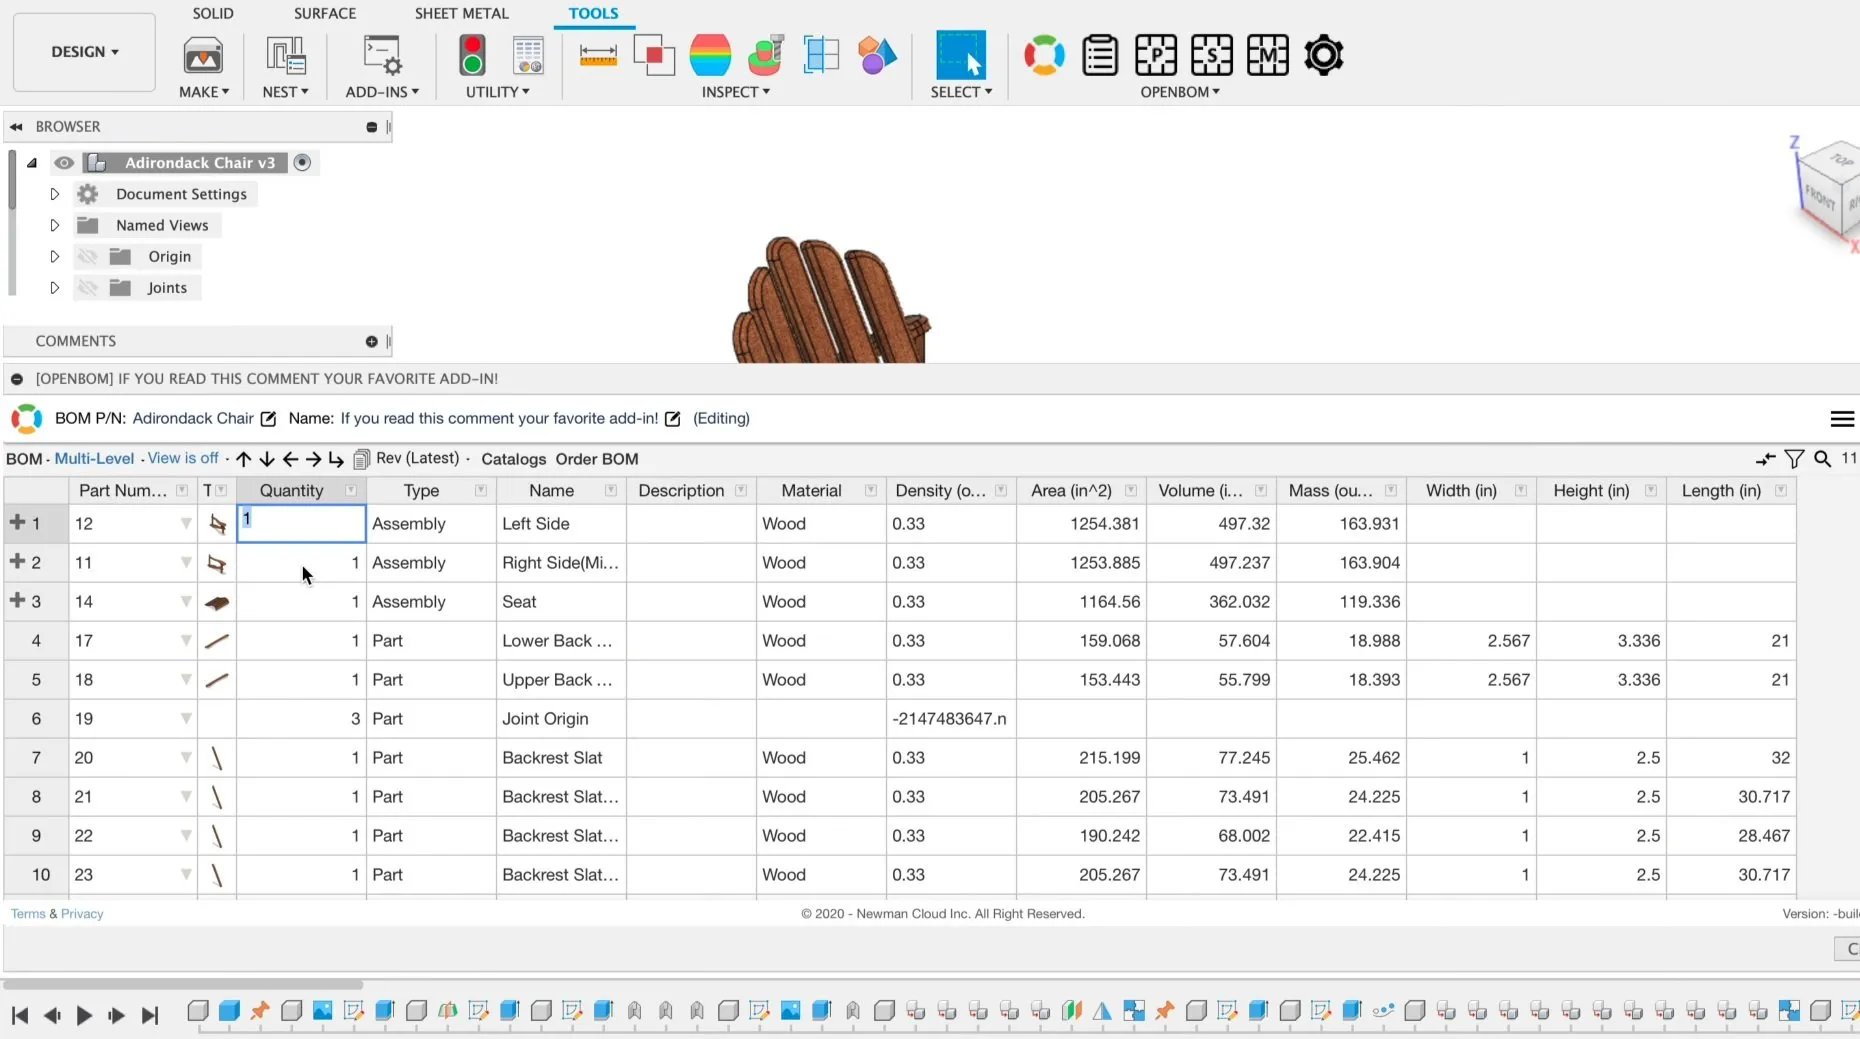The width and height of the screenshot is (1860, 1039).
Task: Expand the Seat assembly row
Action: tap(17, 600)
